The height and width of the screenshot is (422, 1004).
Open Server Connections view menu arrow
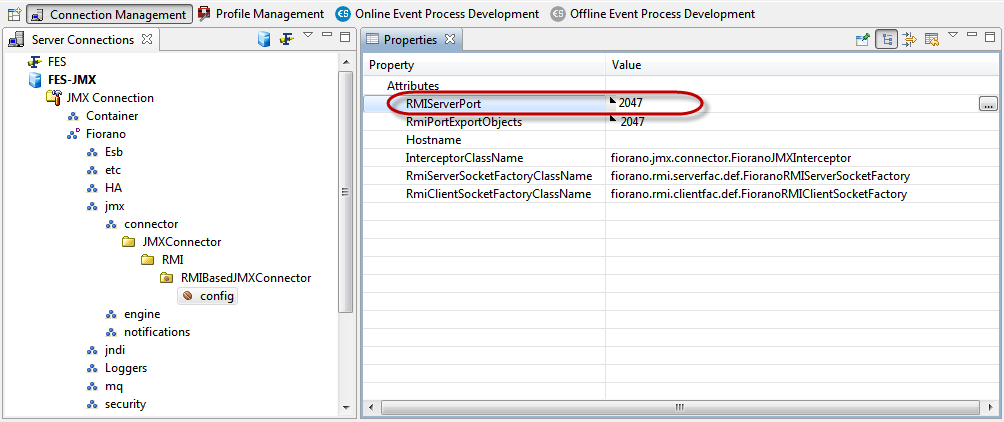(x=308, y=36)
